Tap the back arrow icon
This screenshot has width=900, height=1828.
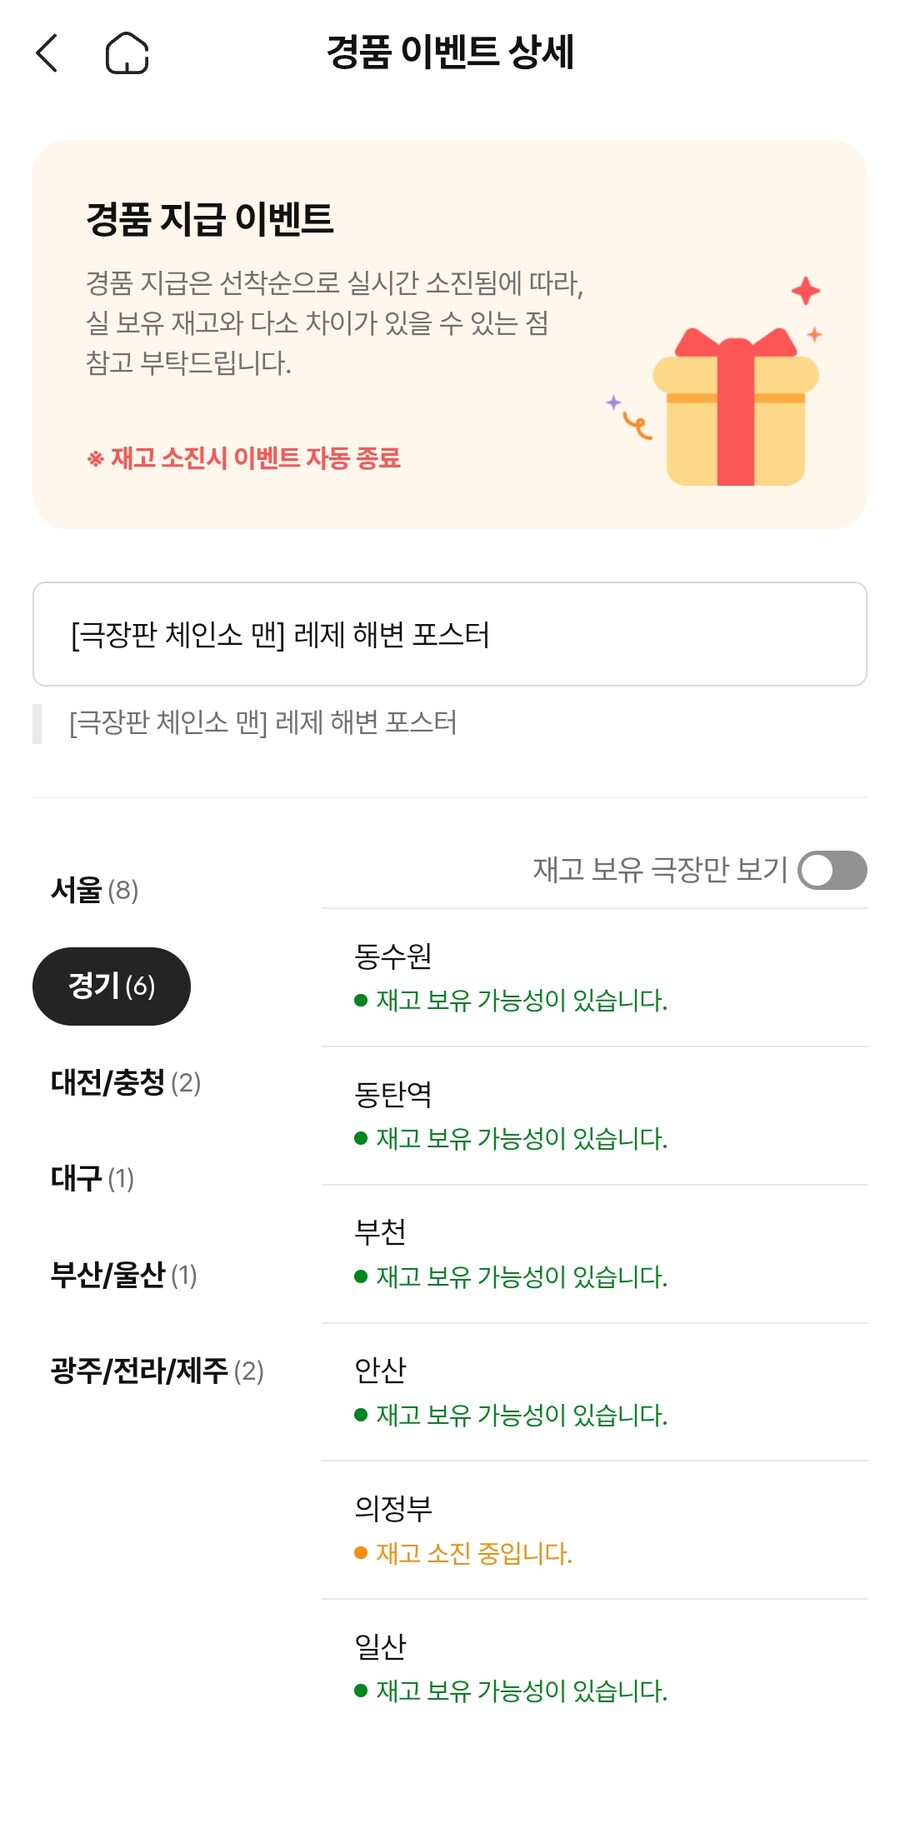(x=47, y=53)
